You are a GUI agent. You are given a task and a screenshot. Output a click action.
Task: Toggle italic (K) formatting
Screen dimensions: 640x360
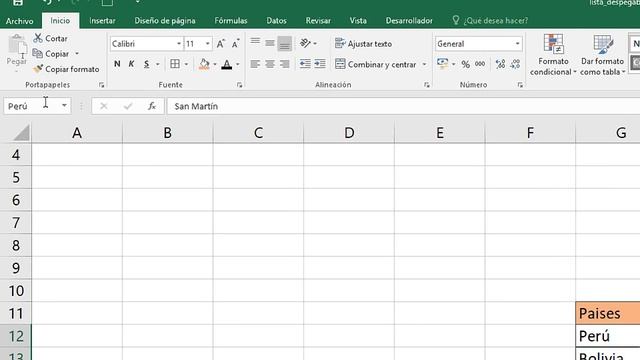pyautogui.click(x=131, y=64)
